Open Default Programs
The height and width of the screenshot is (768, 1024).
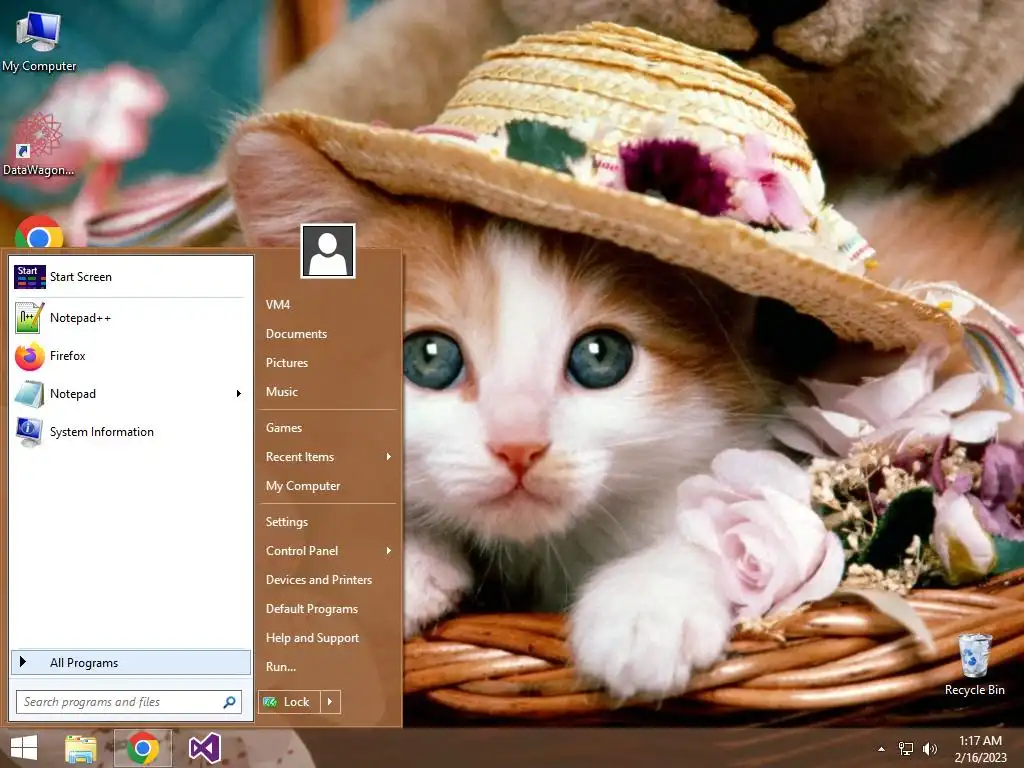tap(312, 609)
